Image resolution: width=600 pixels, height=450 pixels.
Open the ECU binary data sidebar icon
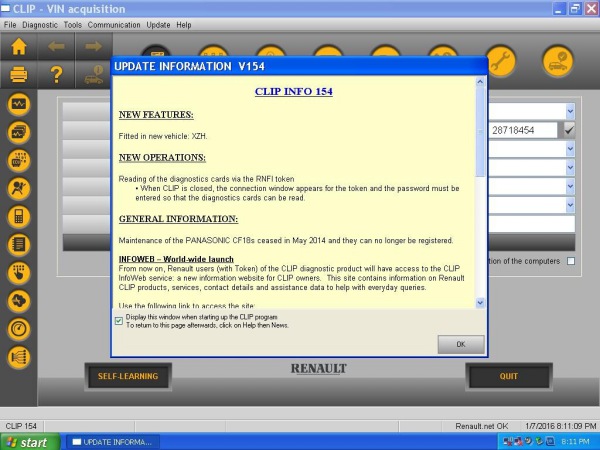click(19, 160)
